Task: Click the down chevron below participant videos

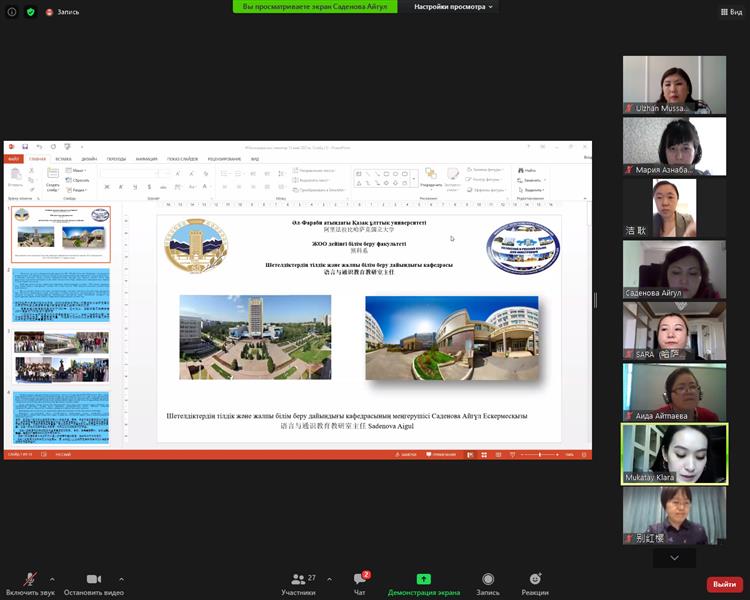Action: pos(674,558)
